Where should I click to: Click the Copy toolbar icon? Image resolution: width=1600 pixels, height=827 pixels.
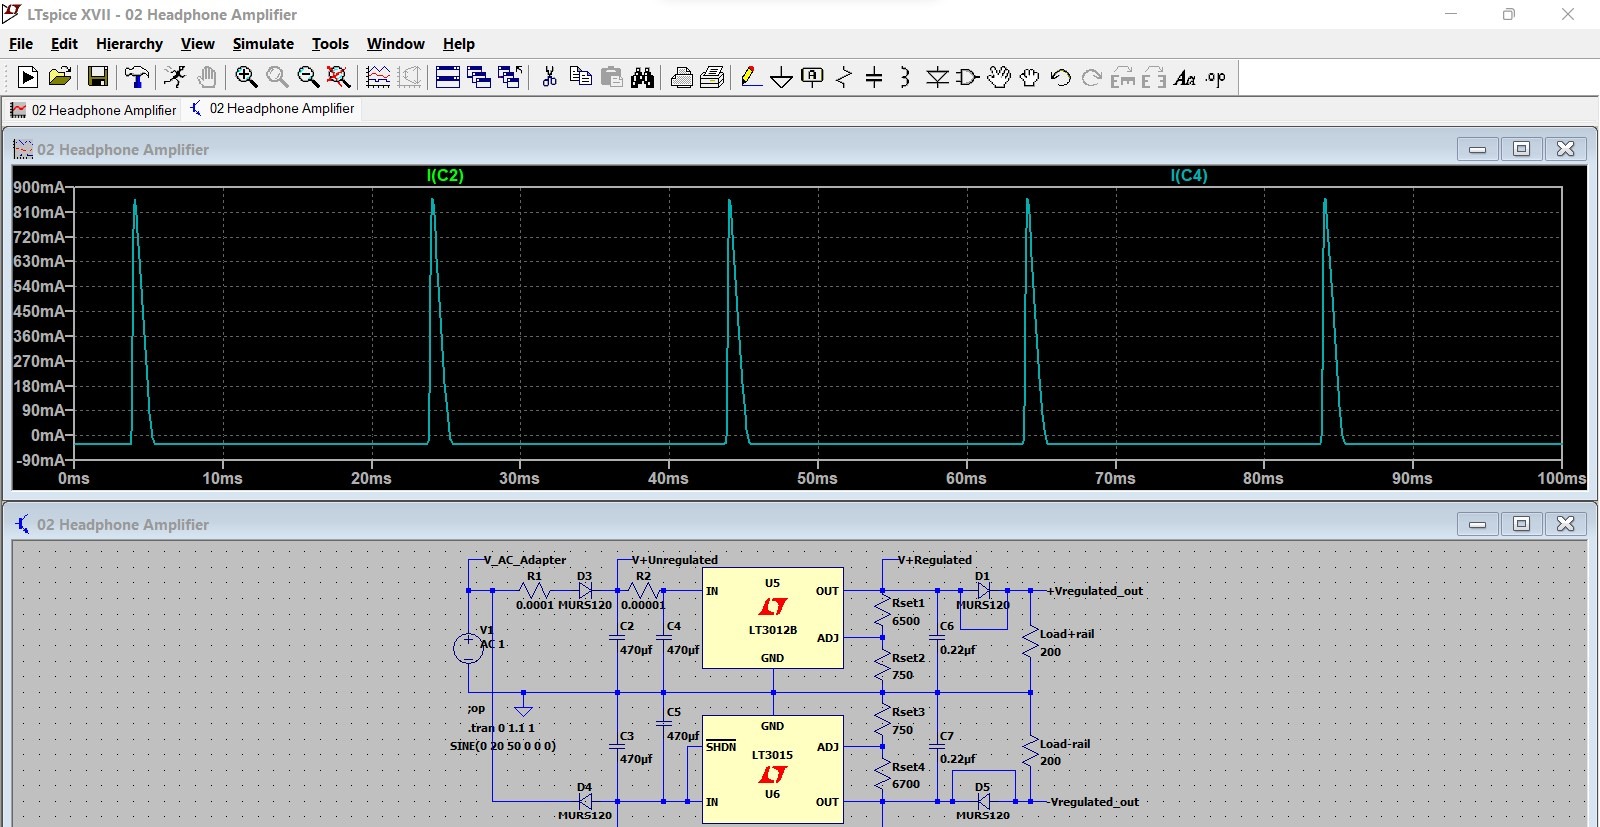(x=580, y=77)
